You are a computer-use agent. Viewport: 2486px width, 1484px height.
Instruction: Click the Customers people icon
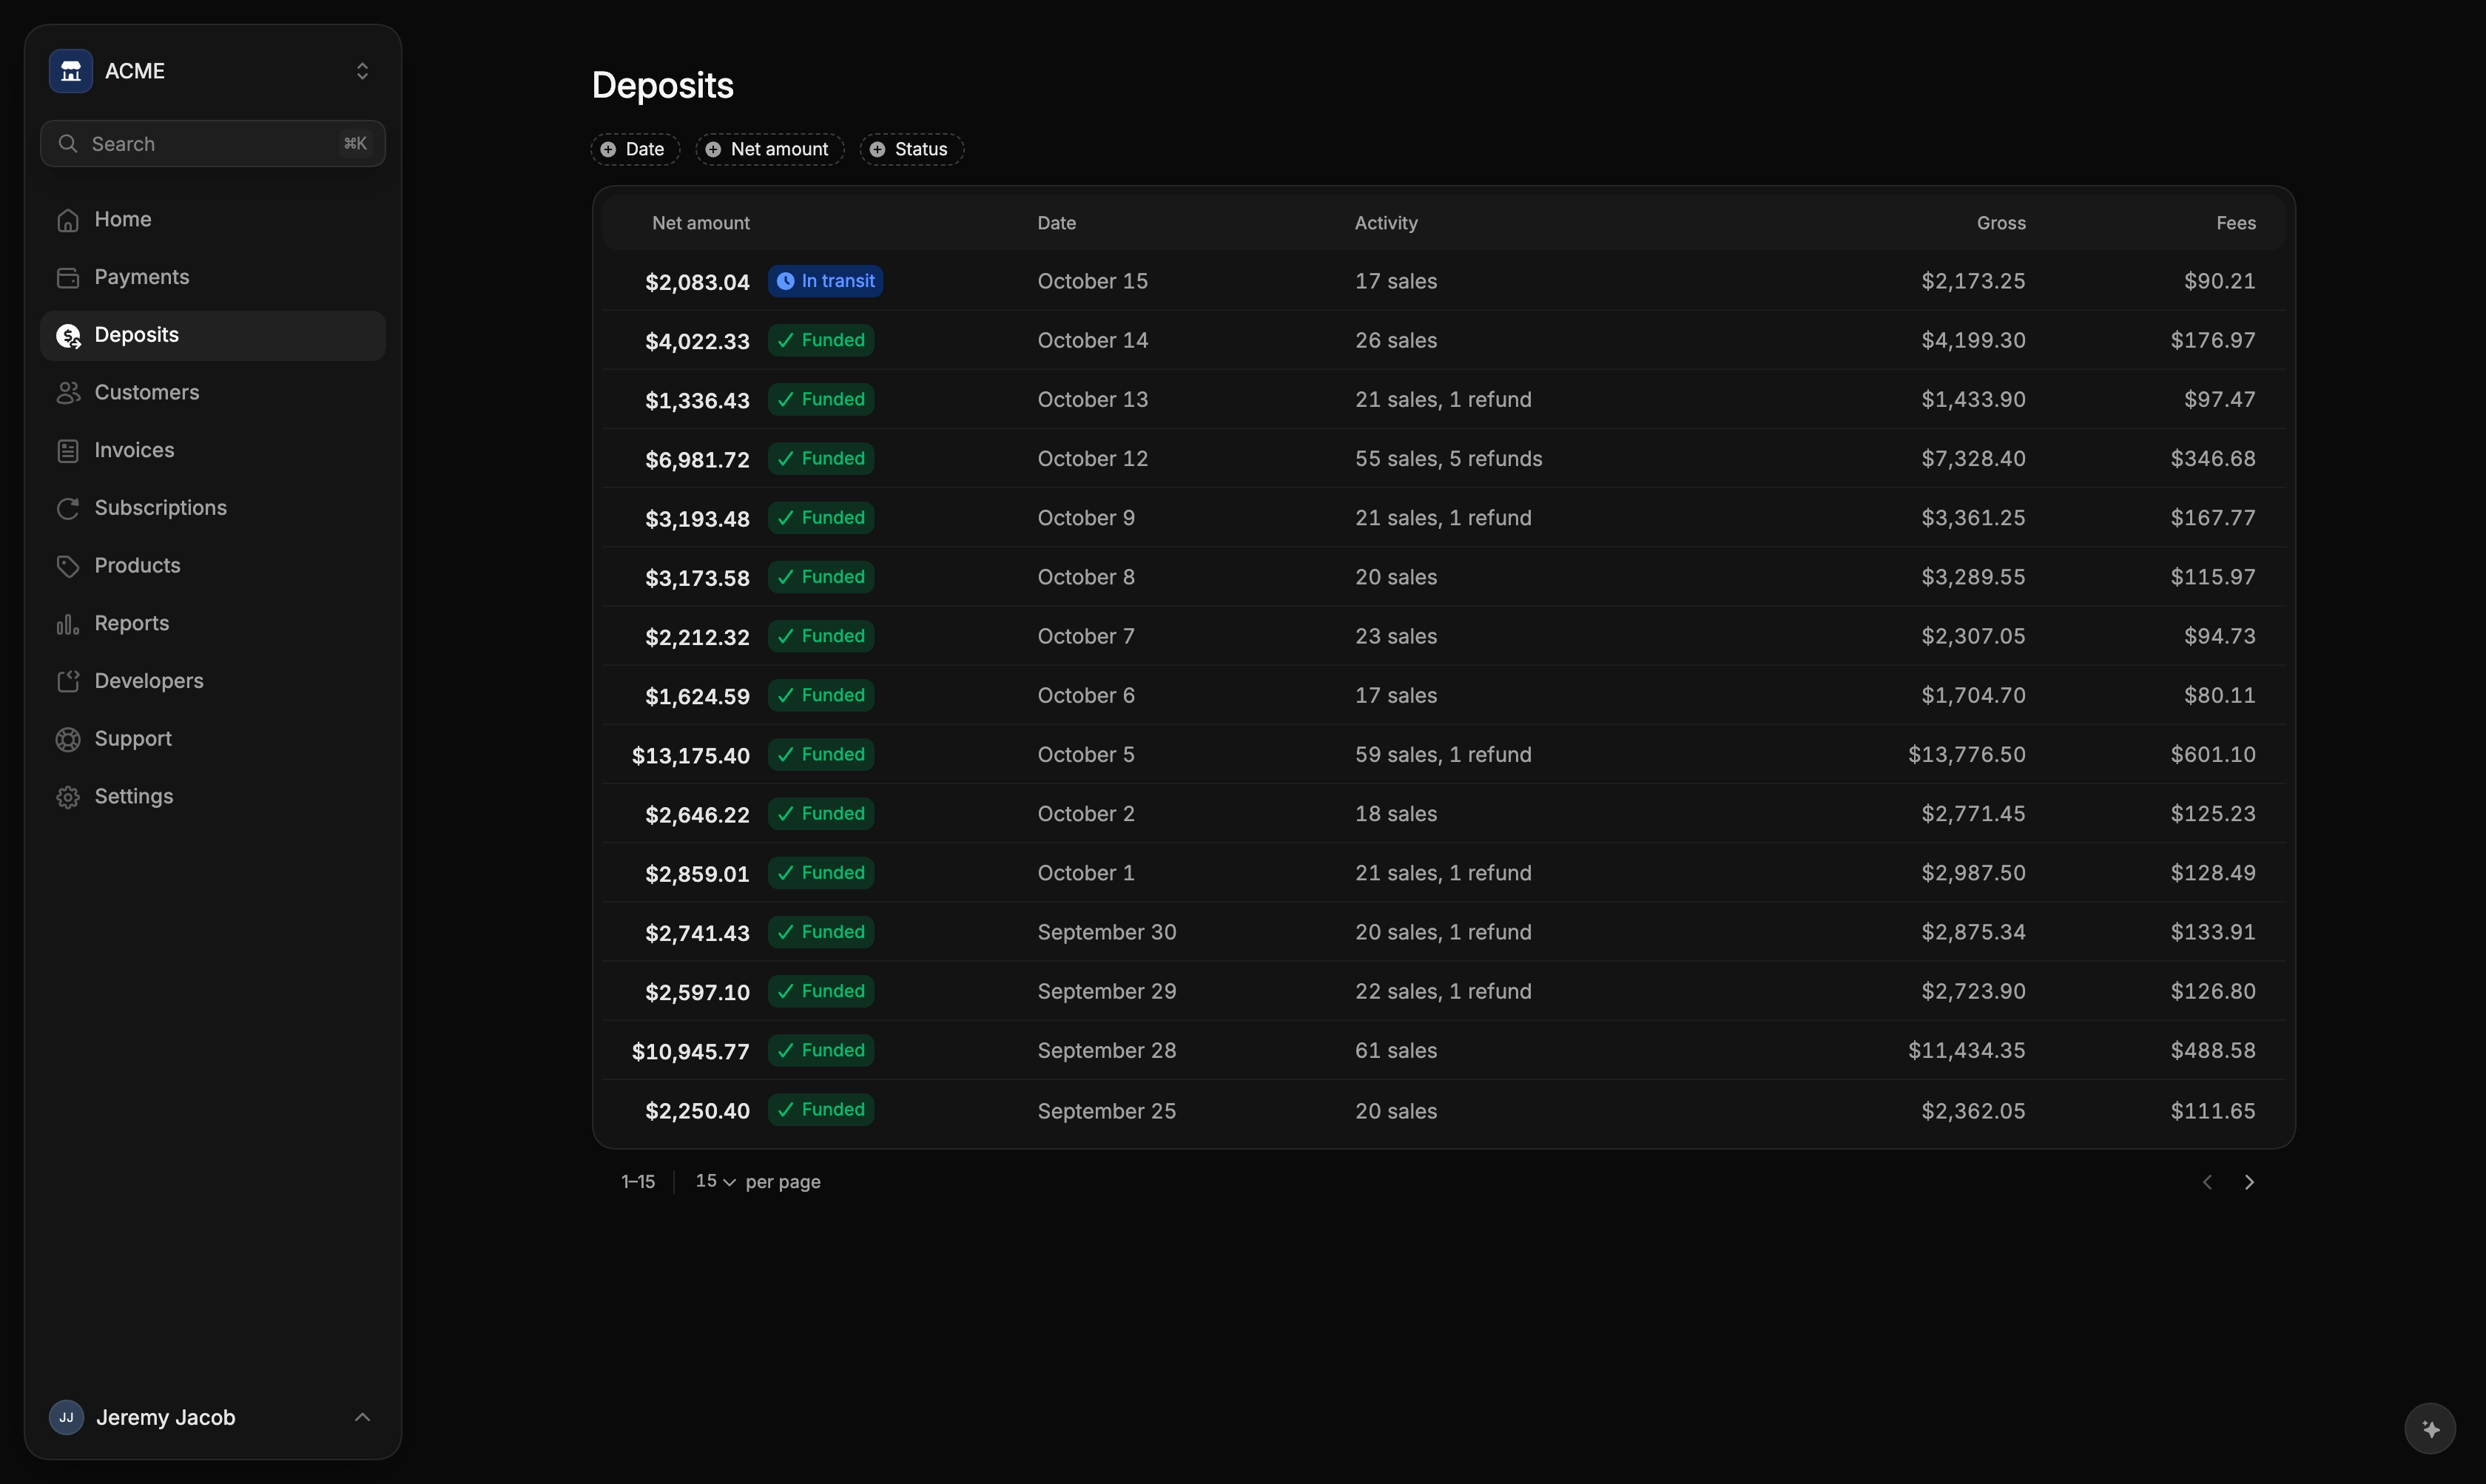[68, 393]
